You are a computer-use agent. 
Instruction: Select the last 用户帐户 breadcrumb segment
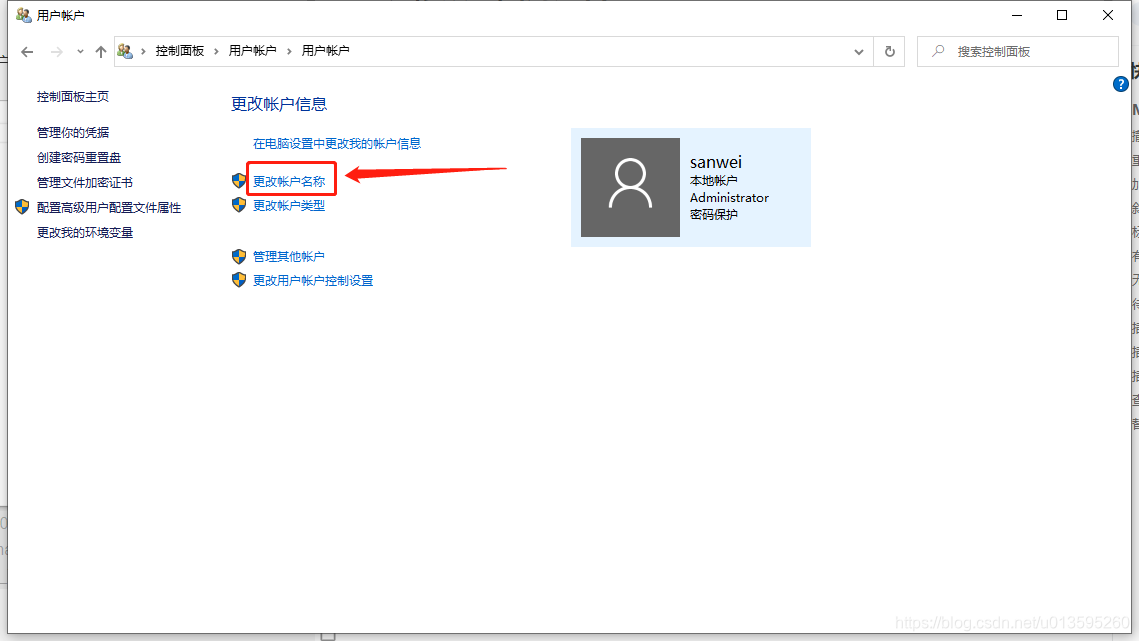[x=325, y=51]
